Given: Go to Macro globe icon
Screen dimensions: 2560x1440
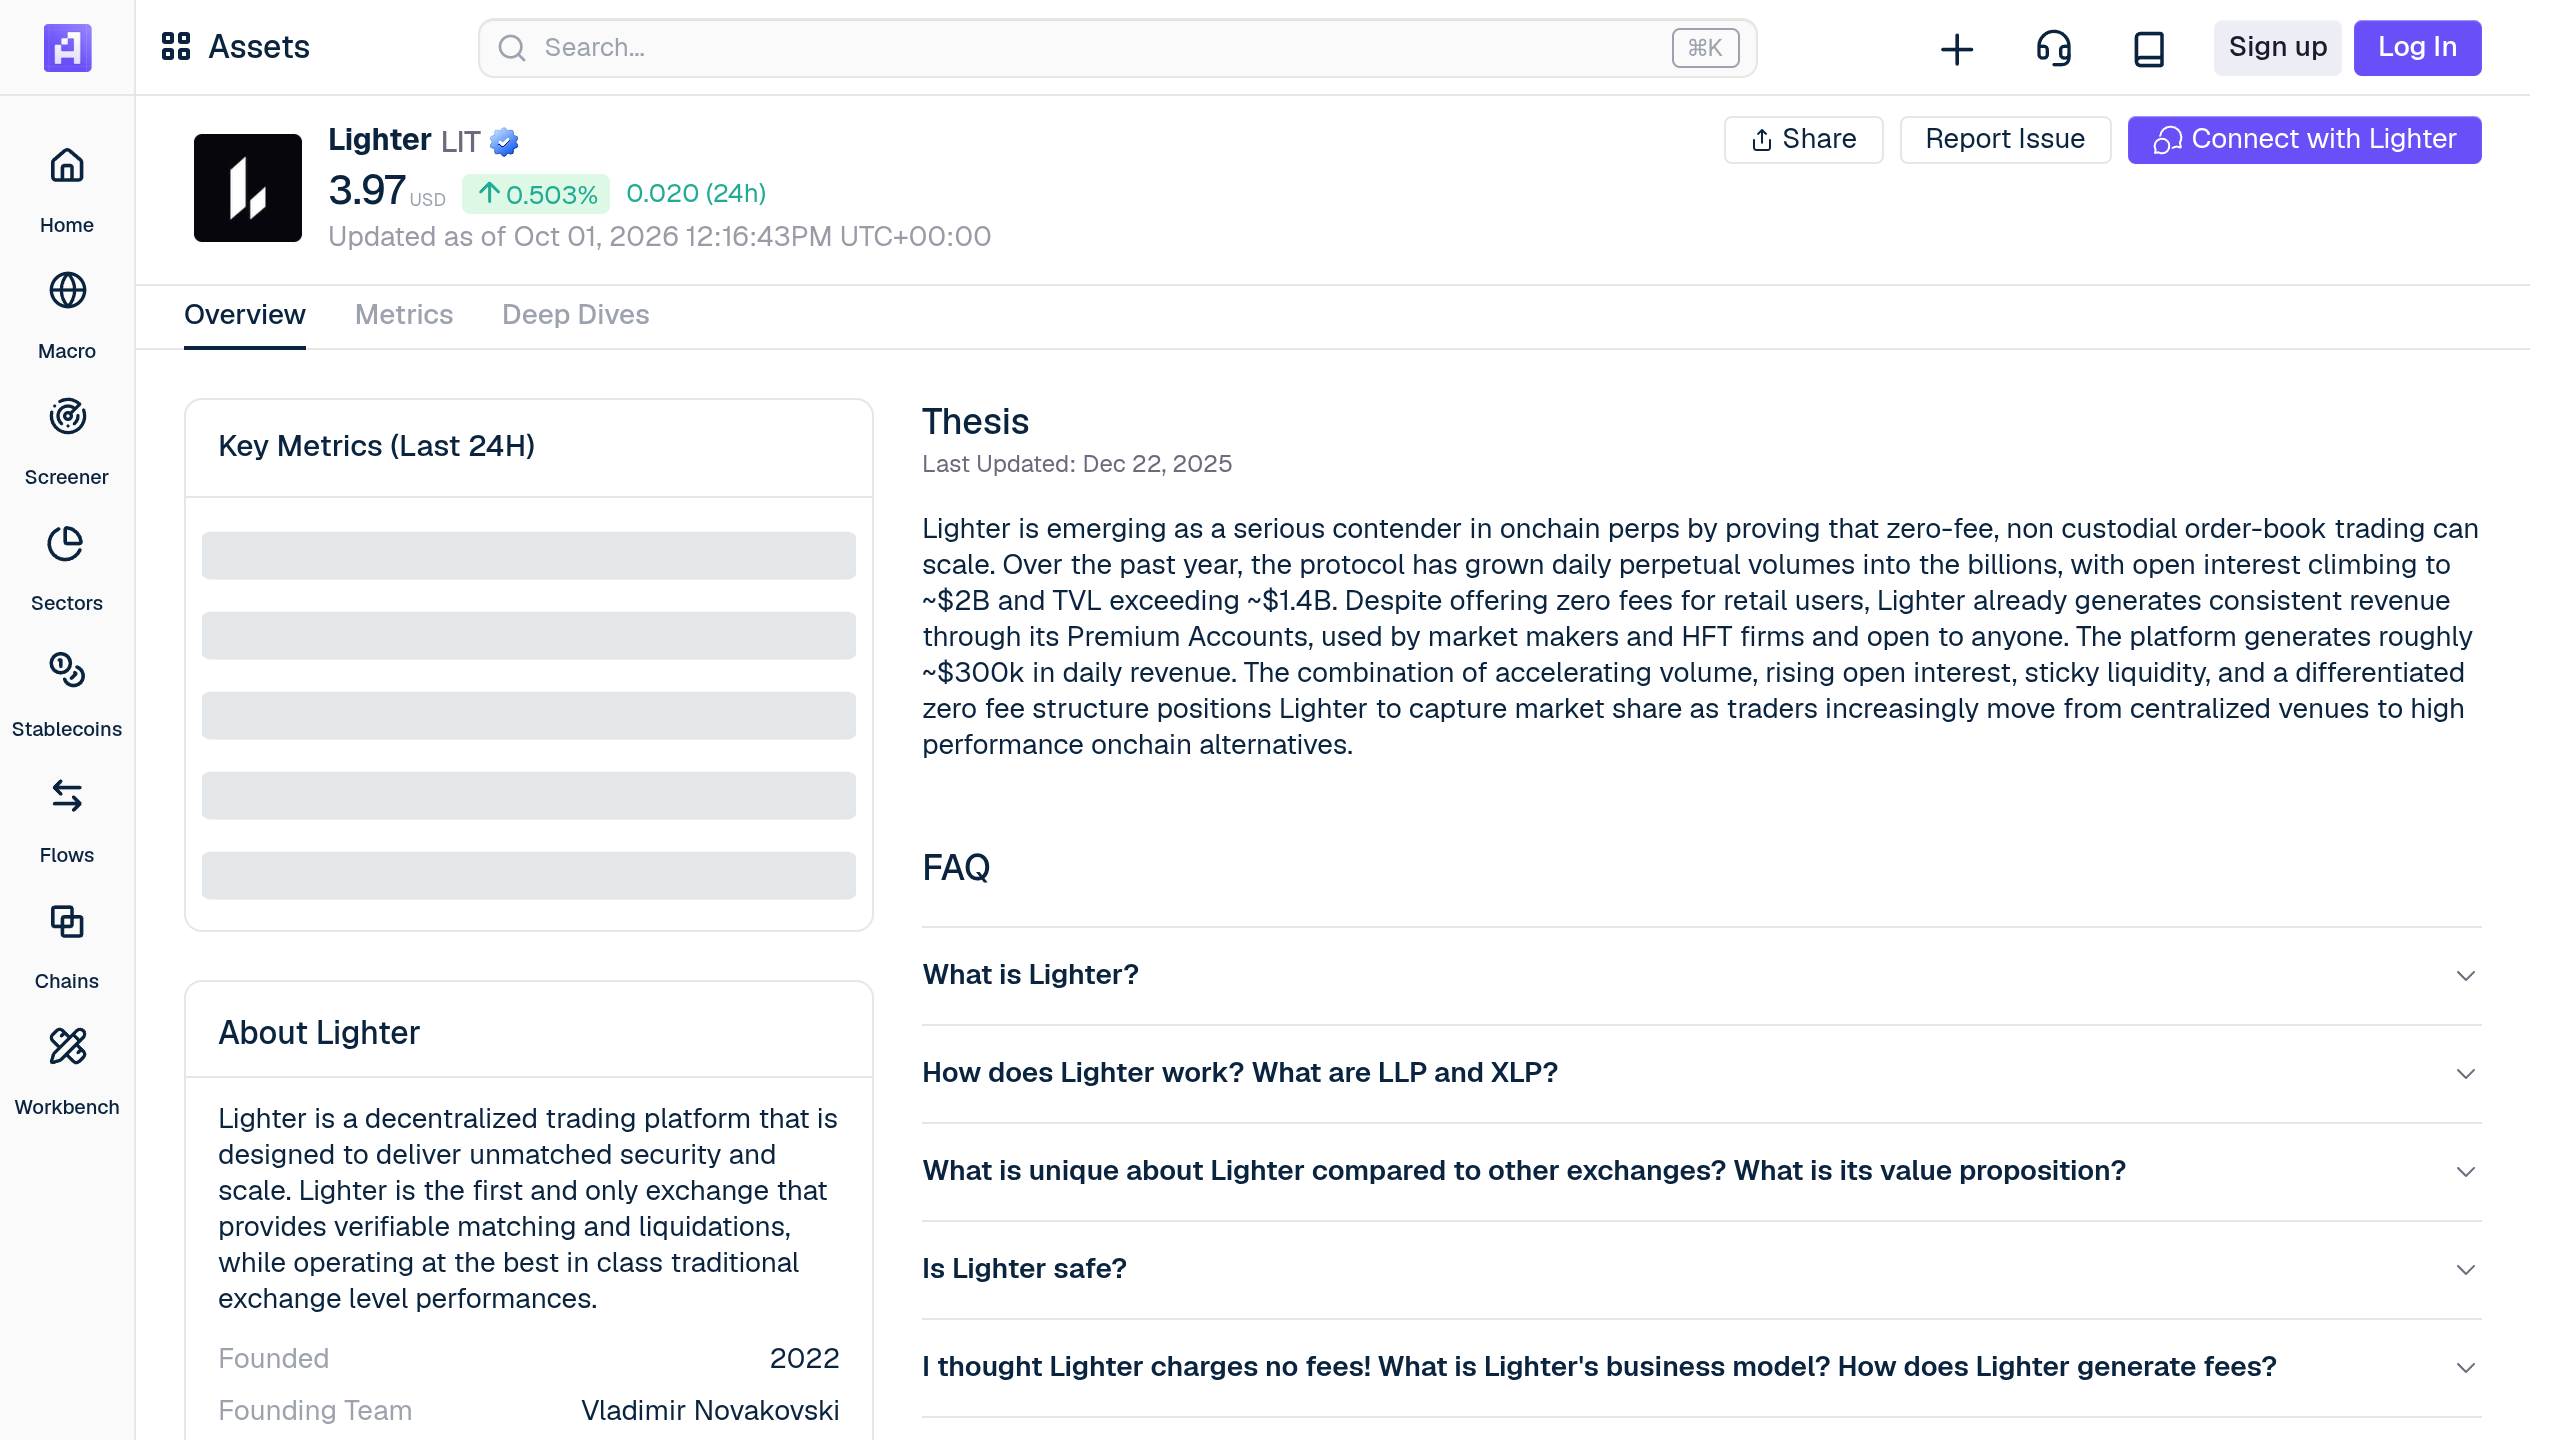Looking at the screenshot, I should click(67, 291).
